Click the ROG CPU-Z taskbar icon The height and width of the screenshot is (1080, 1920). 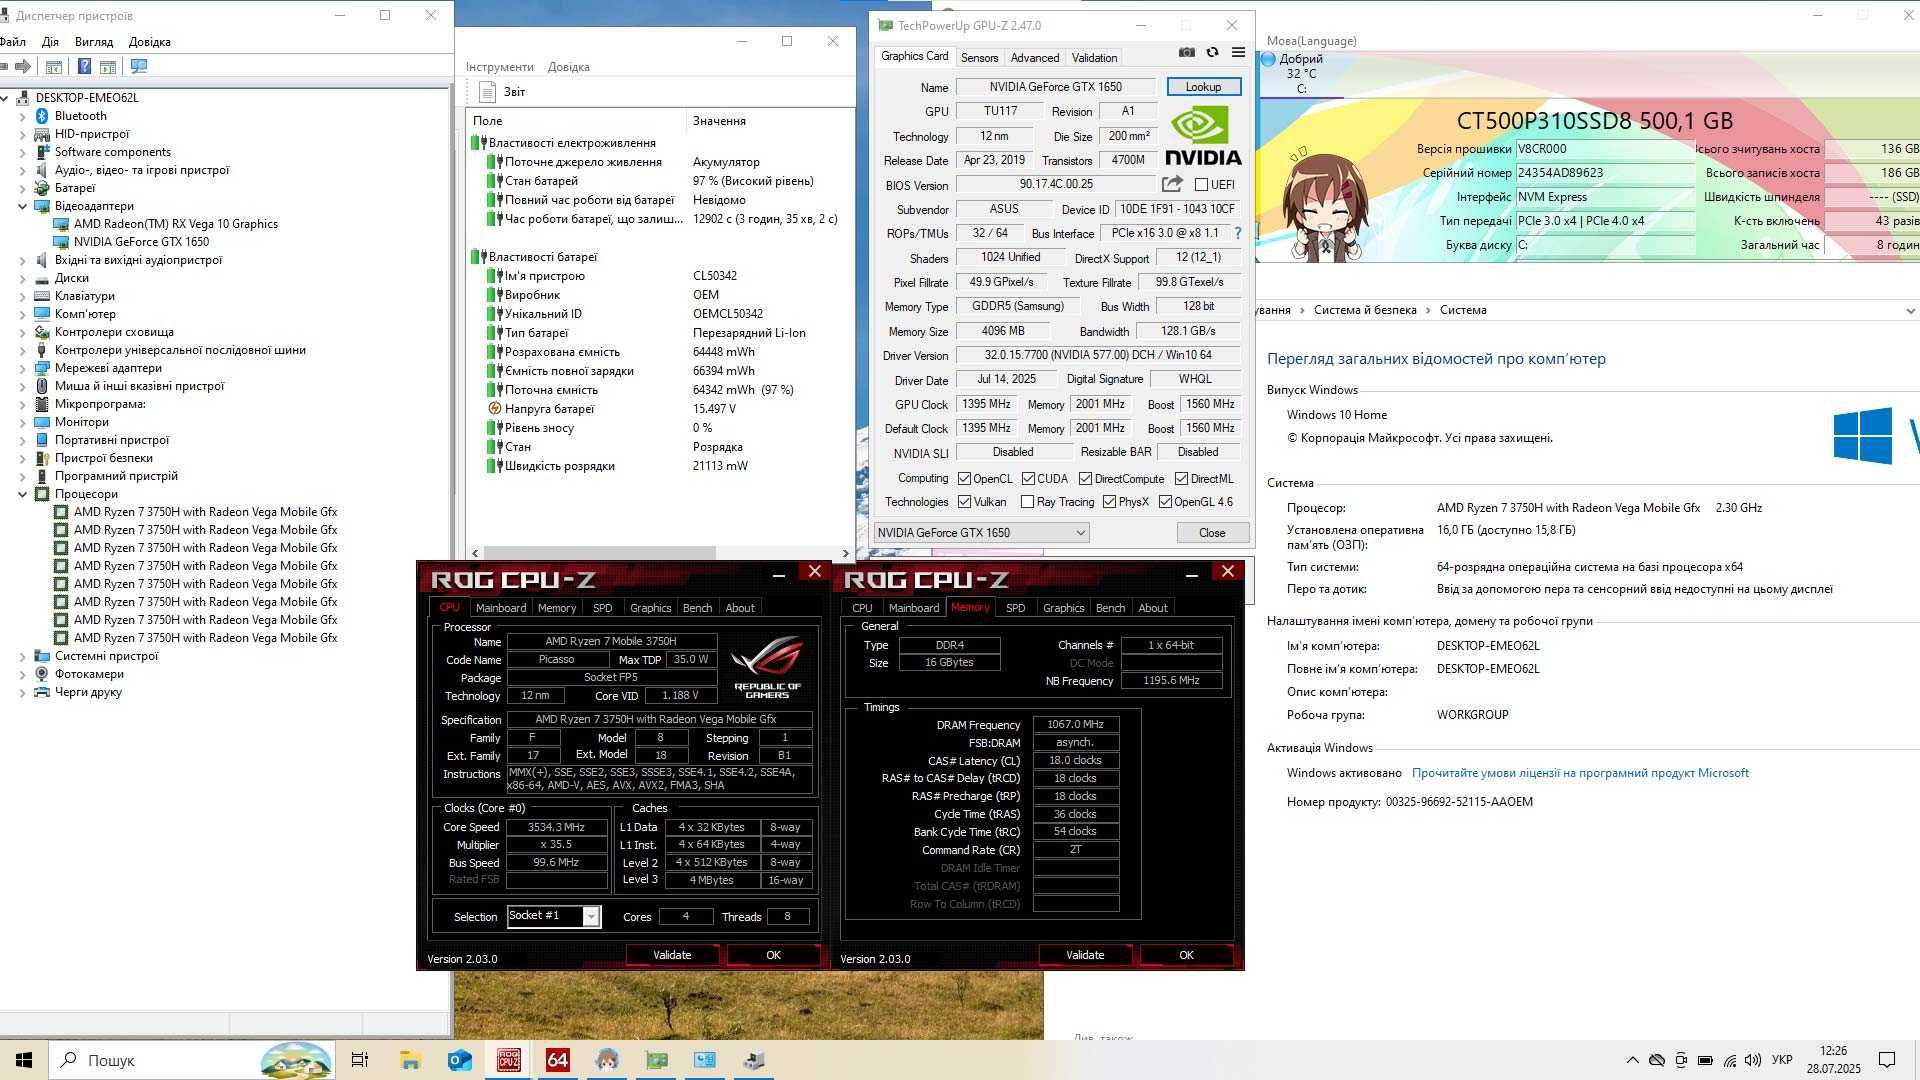pos(508,1060)
